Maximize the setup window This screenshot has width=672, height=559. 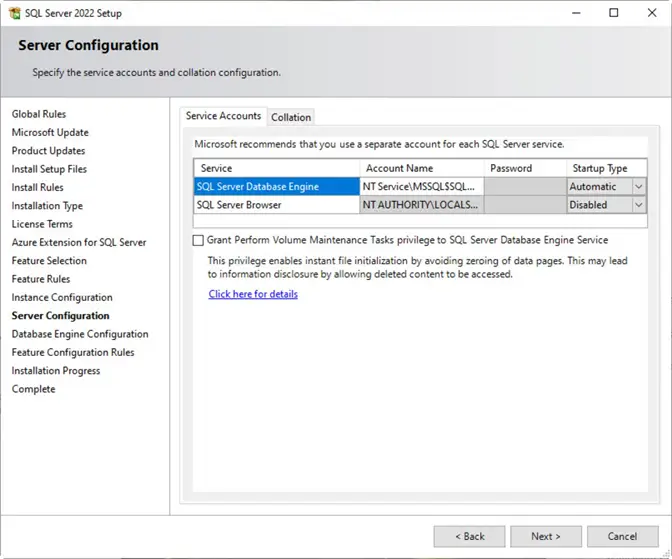point(613,13)
